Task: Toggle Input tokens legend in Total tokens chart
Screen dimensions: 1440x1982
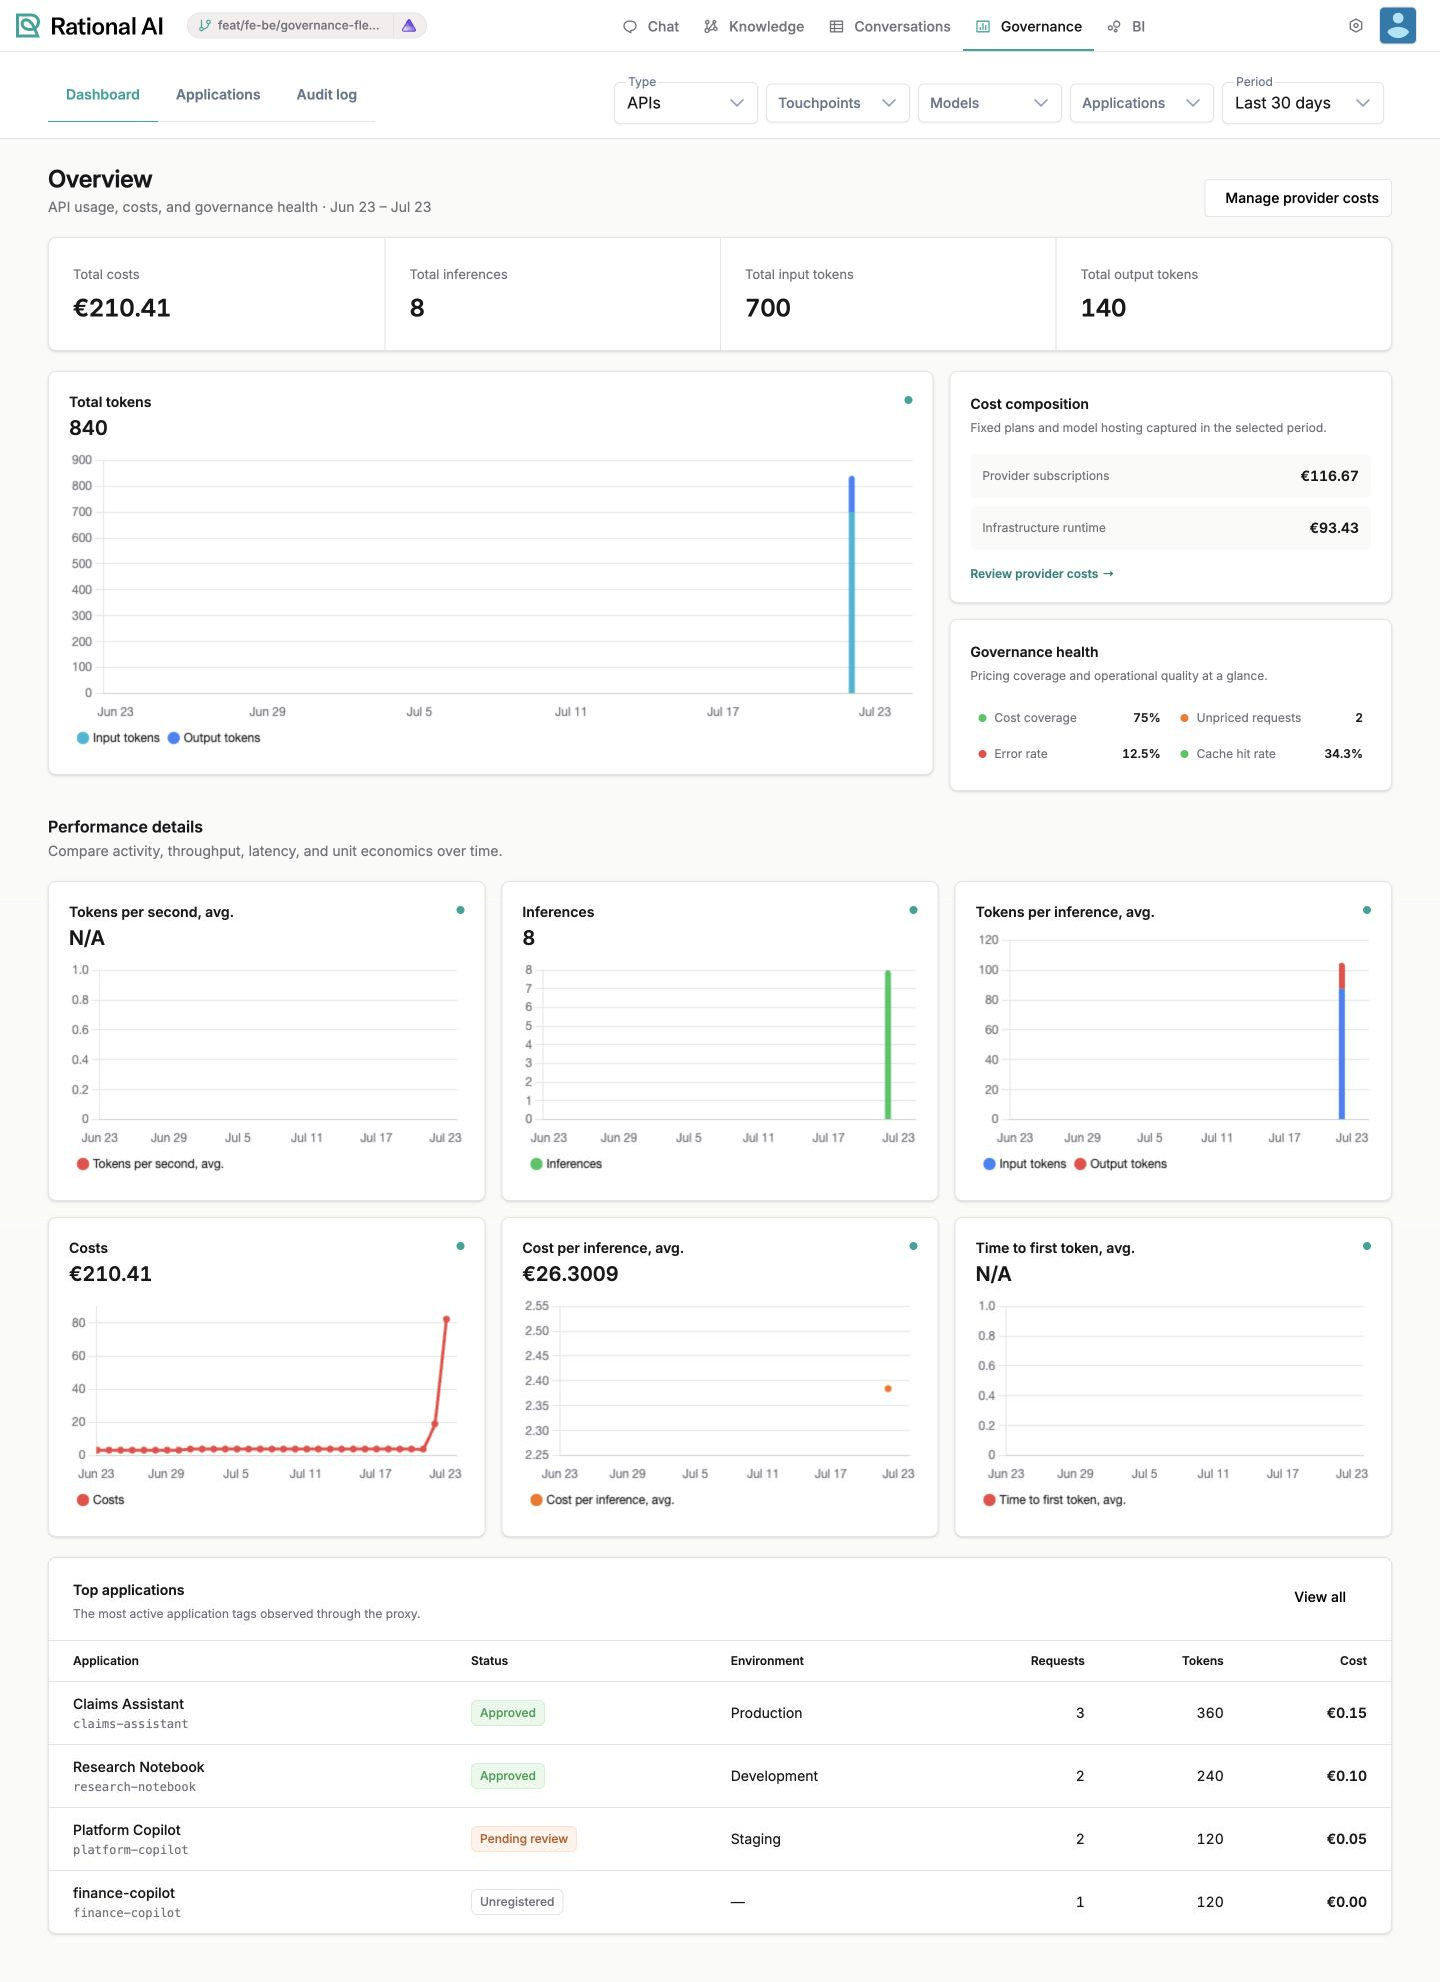Action: point(118,738)
